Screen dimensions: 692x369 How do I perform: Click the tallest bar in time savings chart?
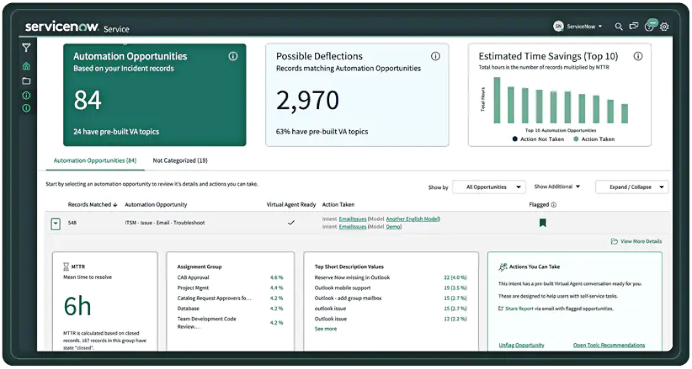point(496,100)
